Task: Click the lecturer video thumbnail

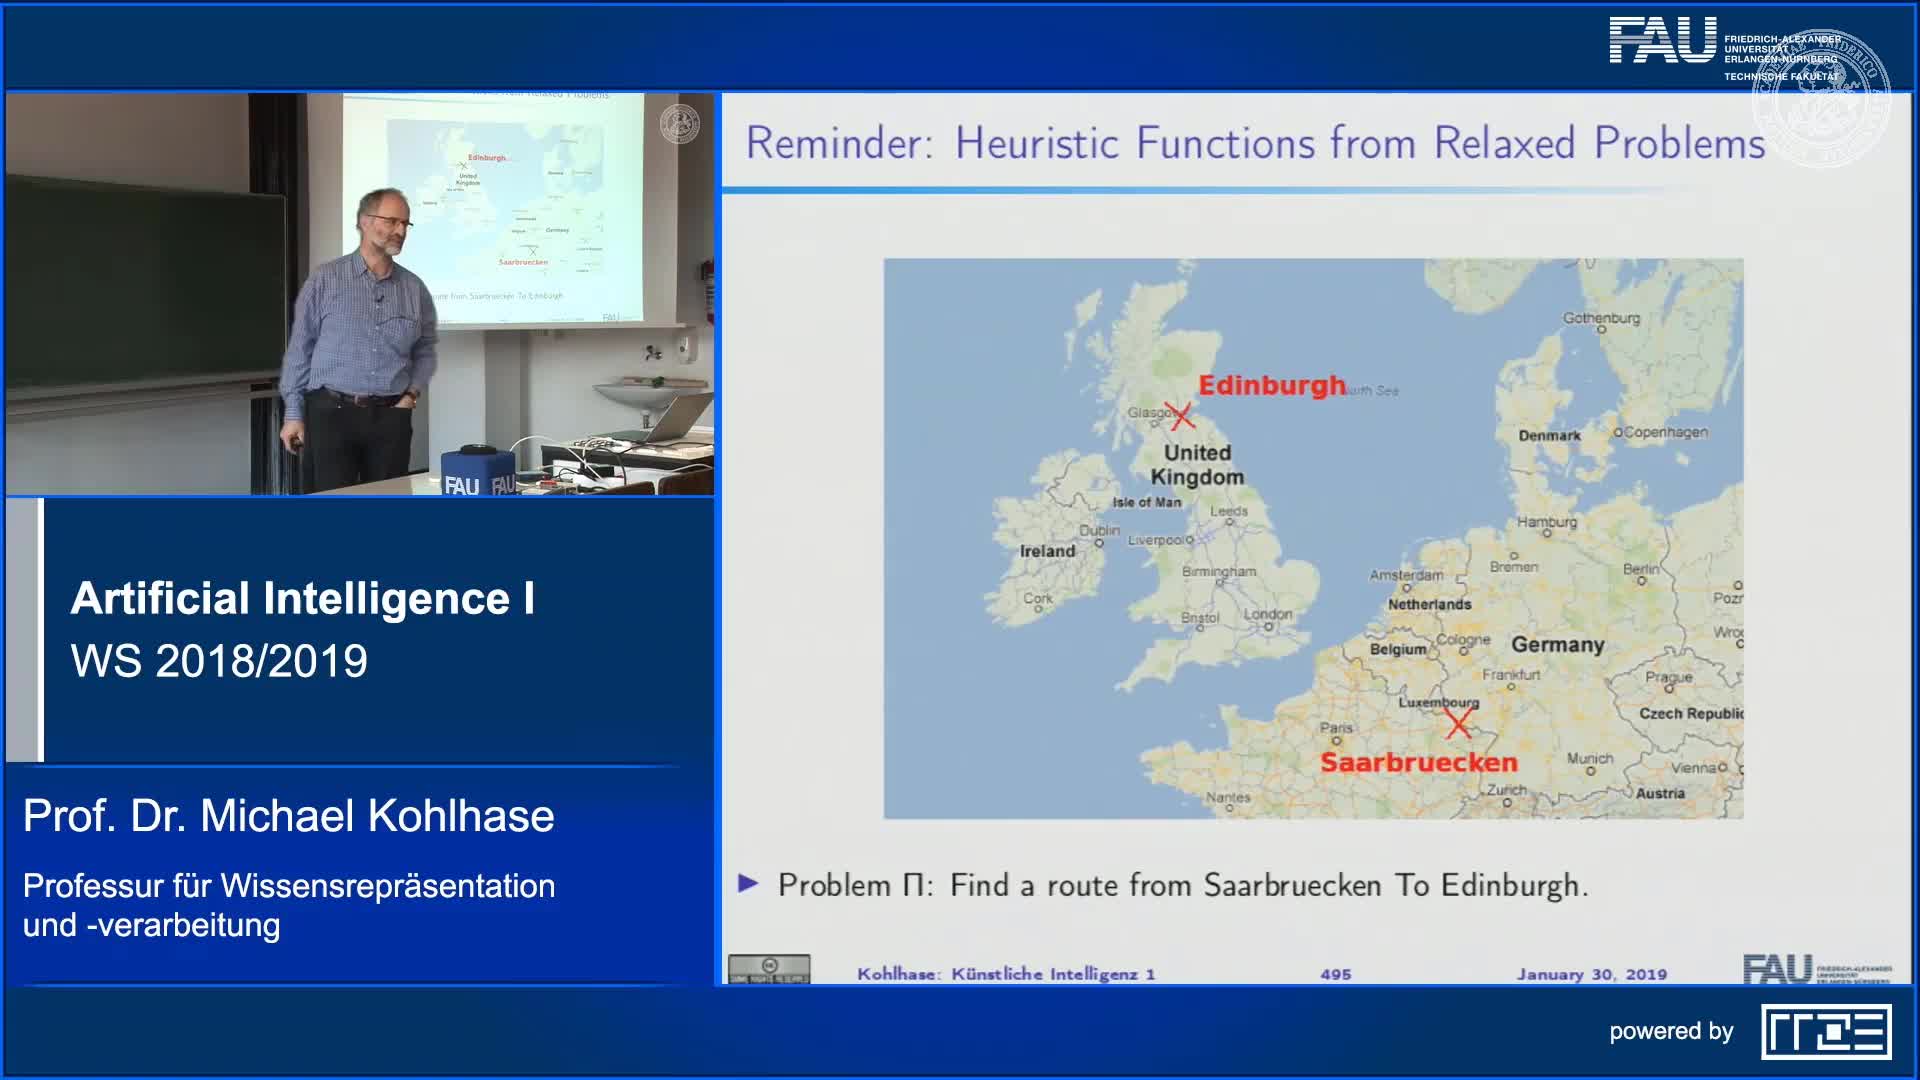Action: pyautogui.click(x=360, y=294)
